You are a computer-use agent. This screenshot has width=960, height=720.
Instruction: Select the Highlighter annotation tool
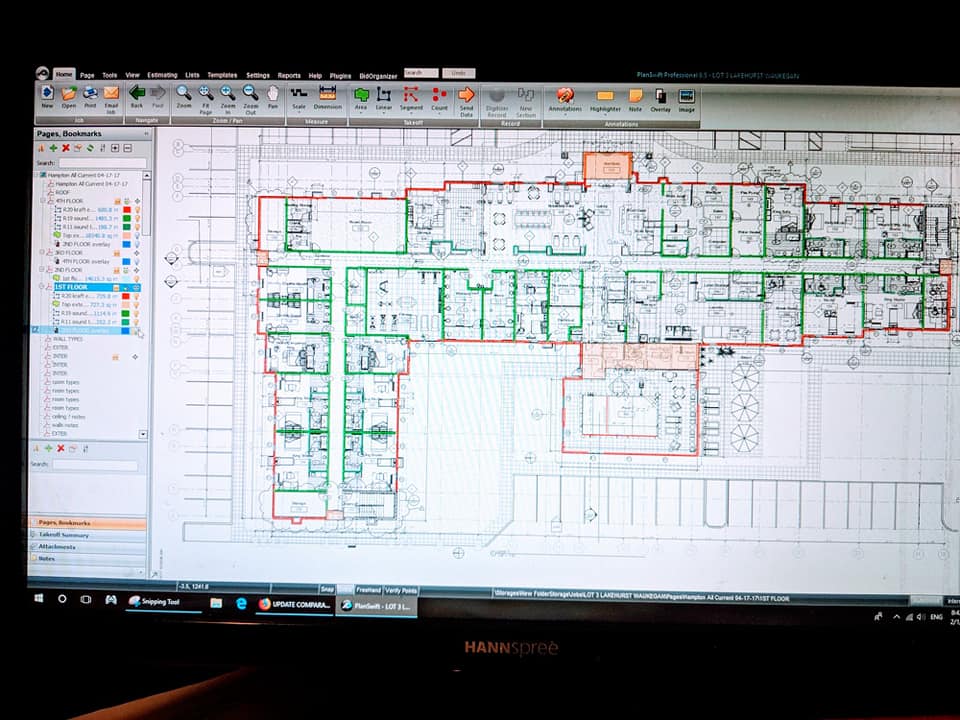(x=605, y=96)
